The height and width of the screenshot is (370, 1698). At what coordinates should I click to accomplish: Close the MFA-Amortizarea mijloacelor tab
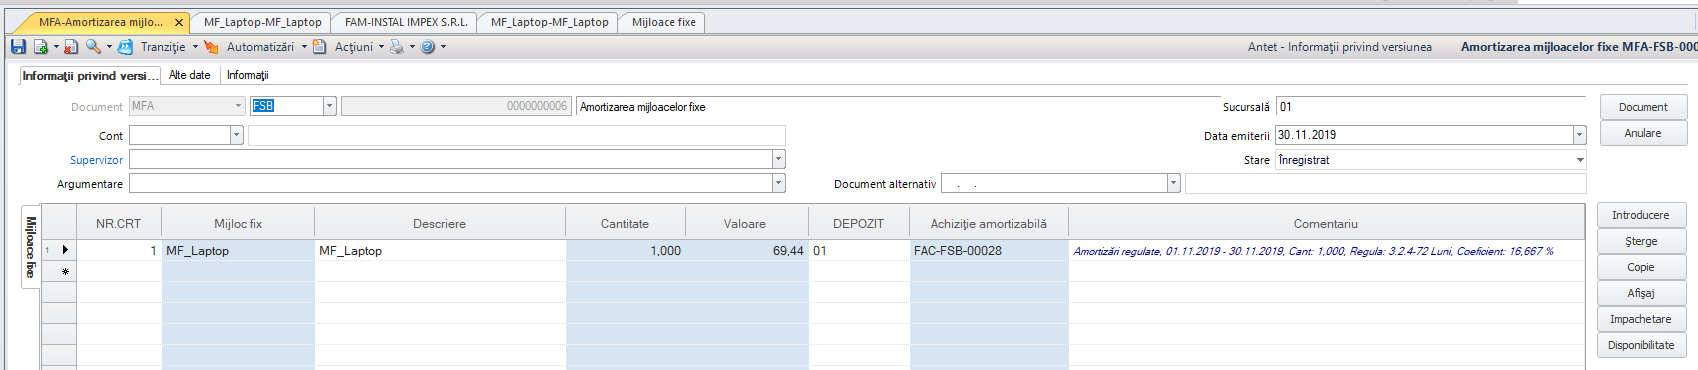point(179,22)
